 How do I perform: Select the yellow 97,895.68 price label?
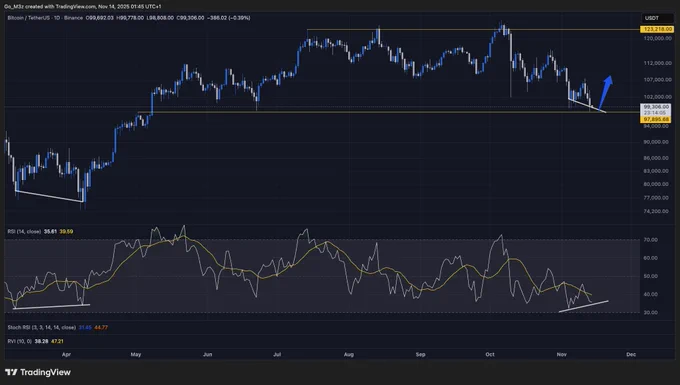(657, 119)
